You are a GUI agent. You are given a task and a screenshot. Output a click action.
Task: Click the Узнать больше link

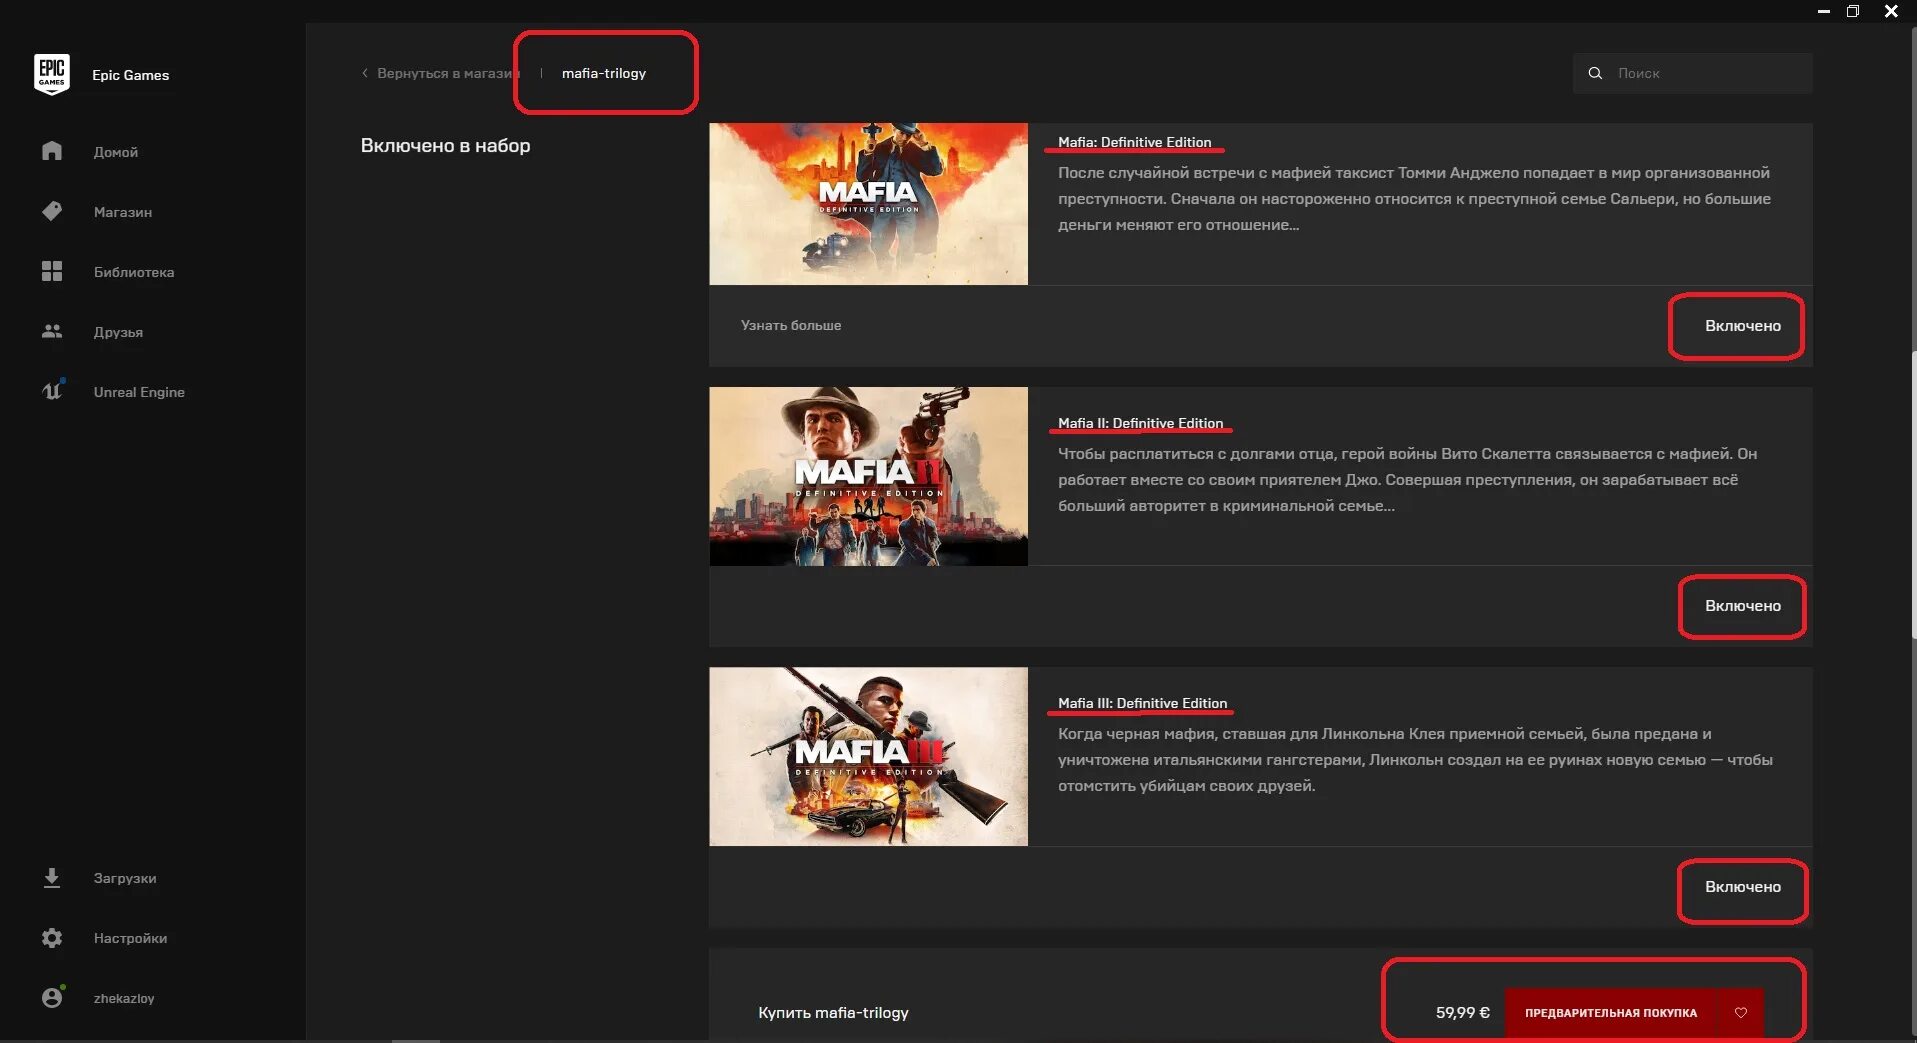[x=791, y=325]
